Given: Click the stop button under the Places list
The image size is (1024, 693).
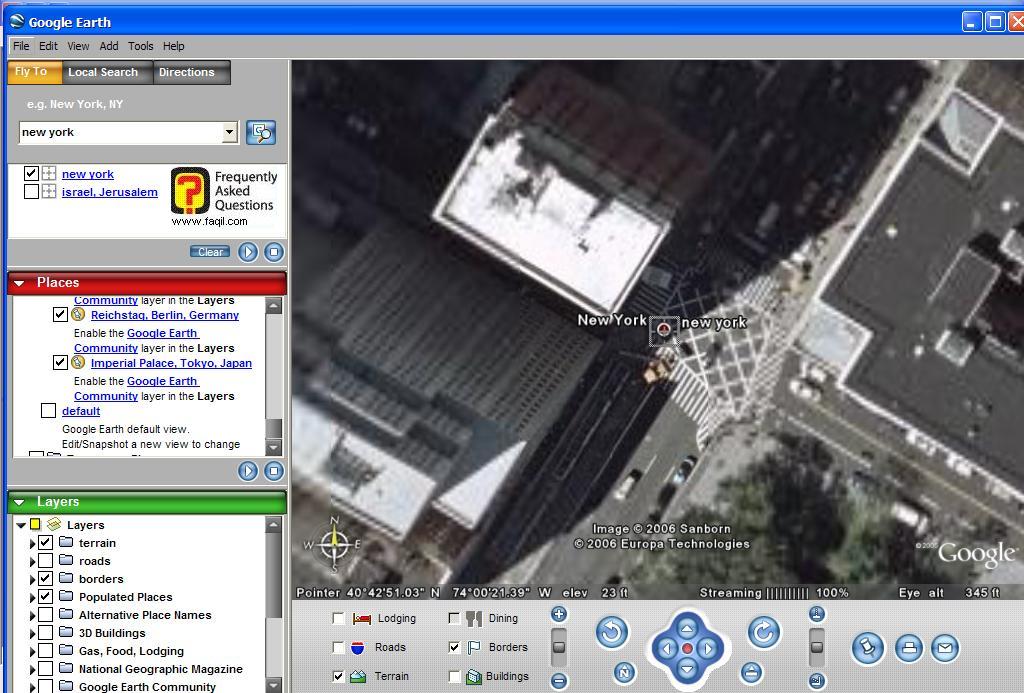Looking at the screenshot, I should 274,471.
